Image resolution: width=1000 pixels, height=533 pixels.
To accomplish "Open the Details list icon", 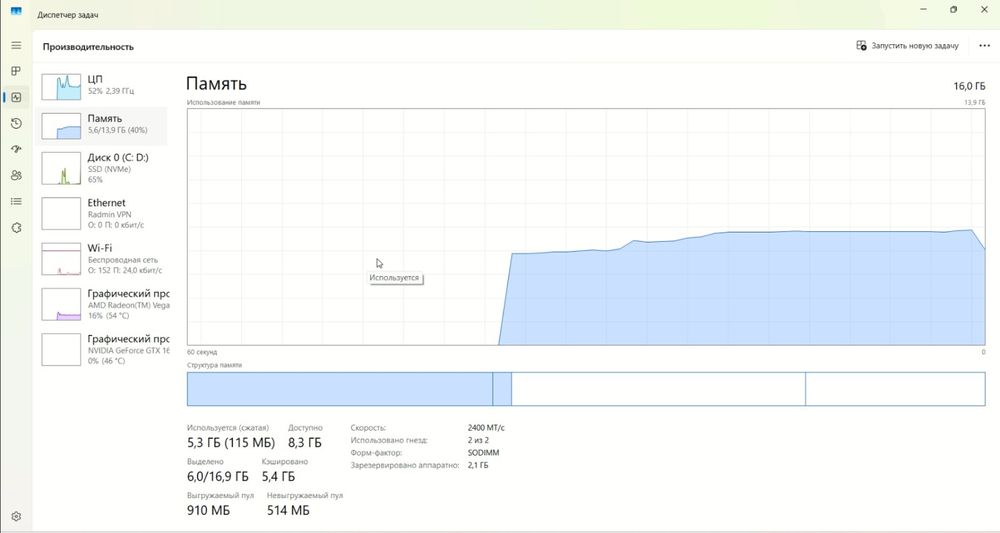I will point(17,201).
